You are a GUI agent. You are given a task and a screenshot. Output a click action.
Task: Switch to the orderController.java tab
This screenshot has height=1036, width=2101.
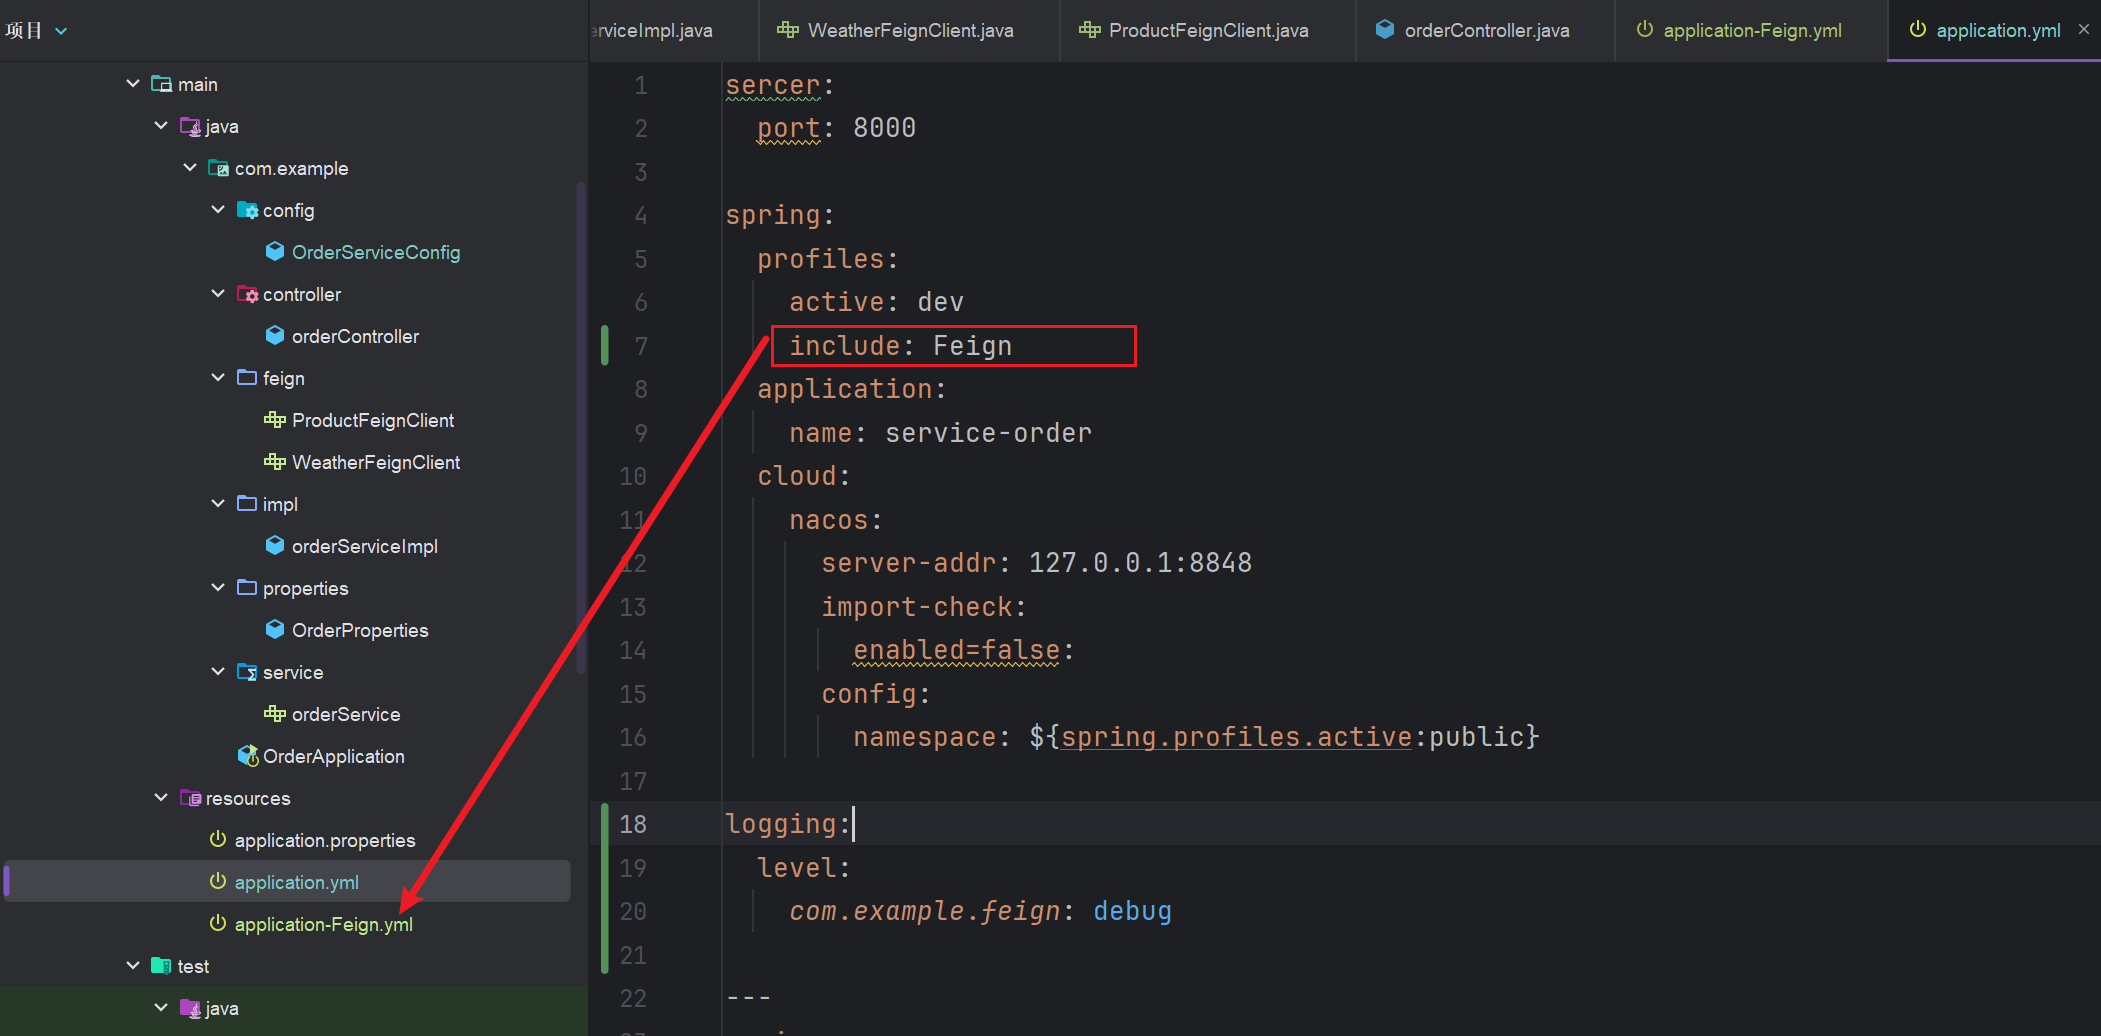coord(1486,30)
